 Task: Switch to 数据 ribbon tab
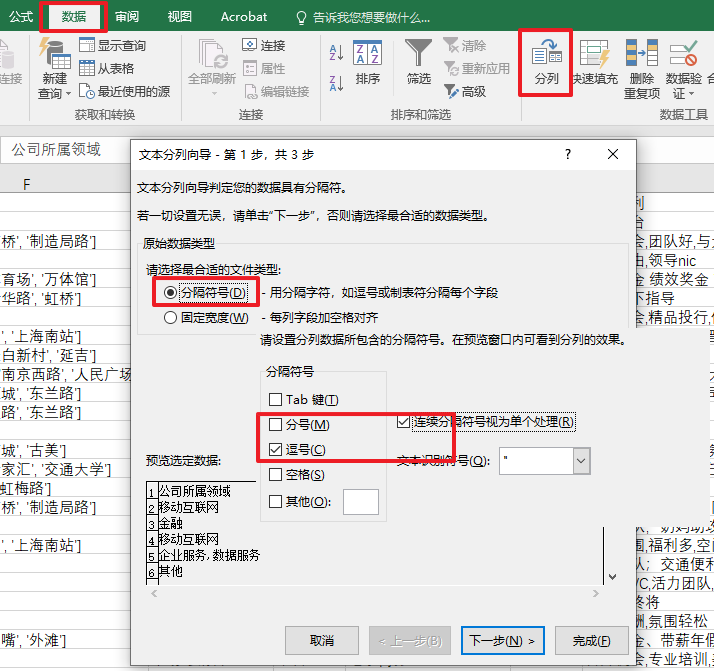(74, 17)
